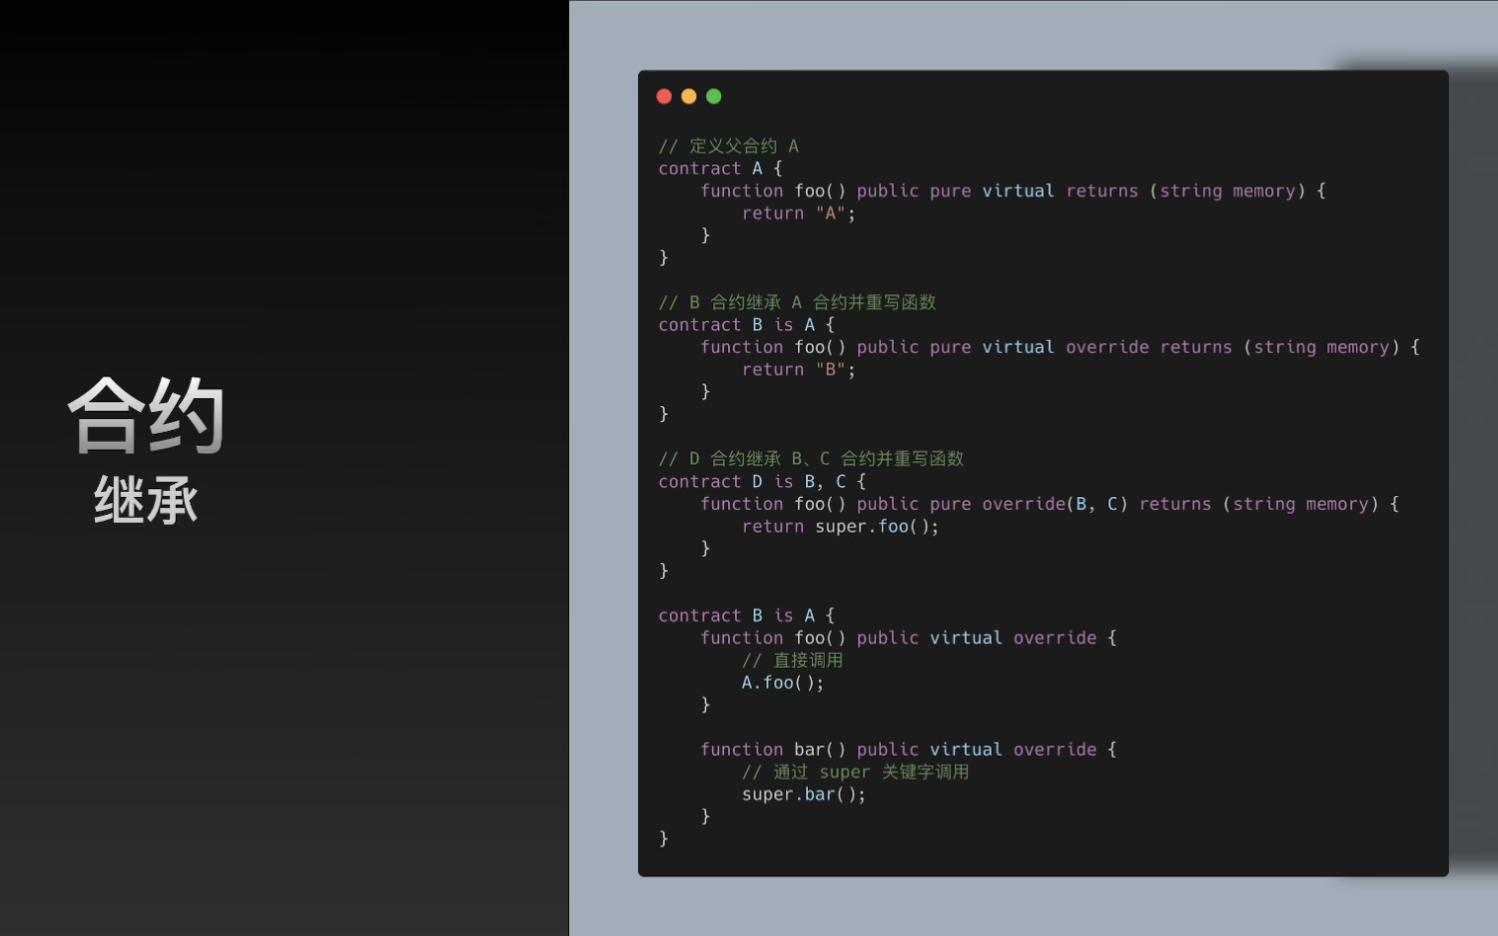The image size is (1498, 936).
Task: Click the return "A"; statement
Action: coord(798,213)
